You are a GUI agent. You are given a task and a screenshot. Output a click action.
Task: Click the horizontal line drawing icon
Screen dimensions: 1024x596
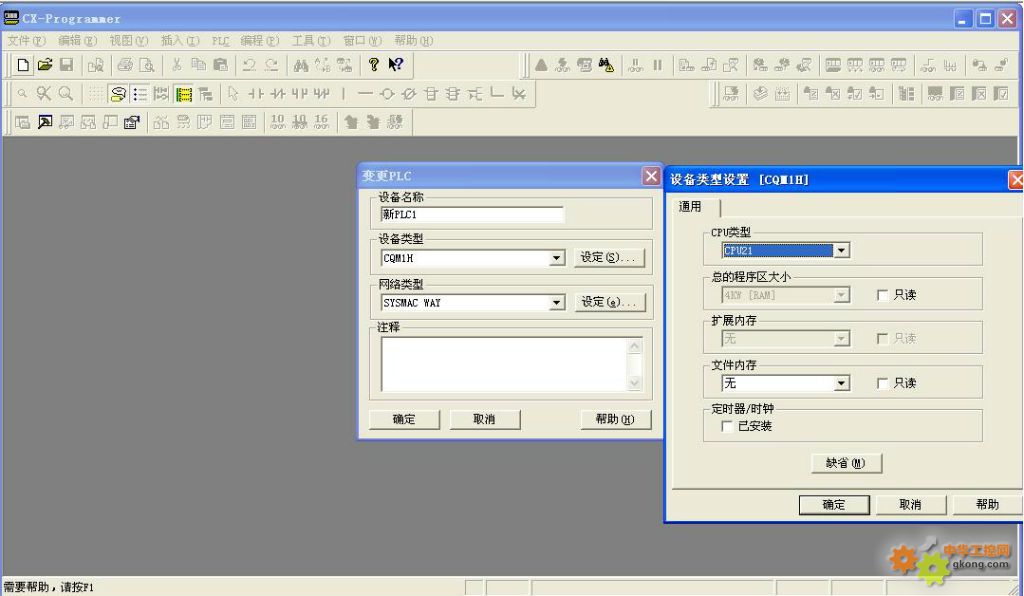(365, 94)
